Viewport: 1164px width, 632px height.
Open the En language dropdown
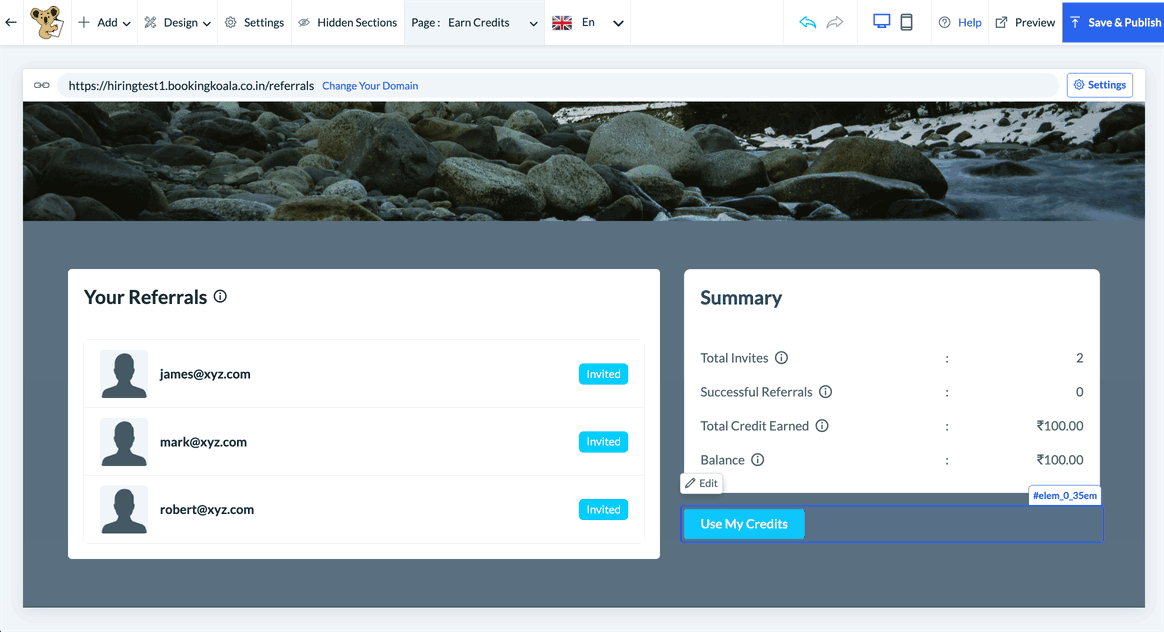(602, 22)
